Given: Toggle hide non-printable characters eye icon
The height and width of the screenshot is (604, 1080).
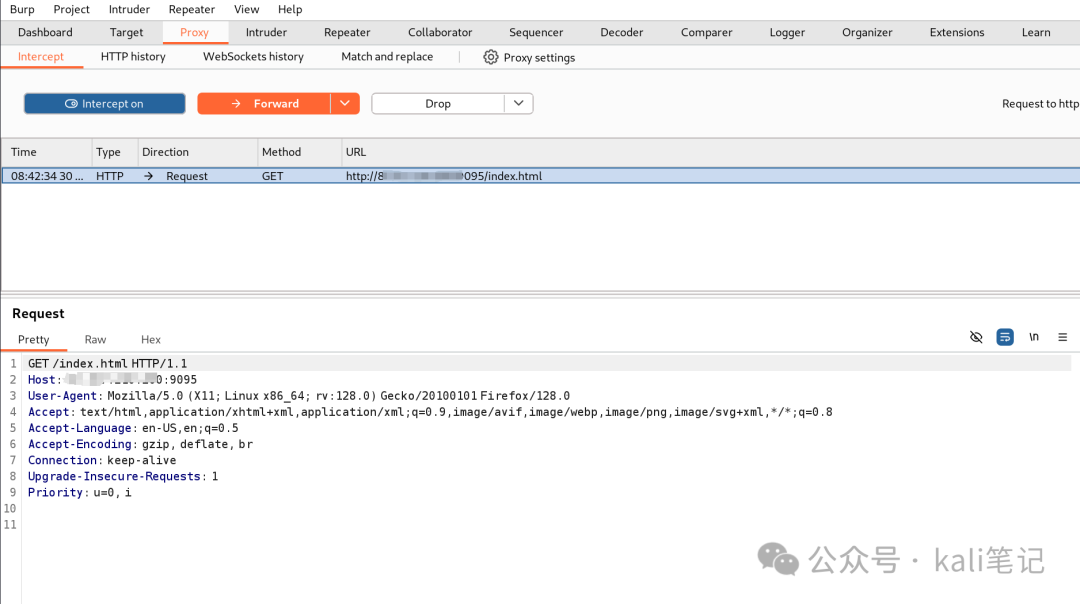Looking at the screenshot, I should pos(976,337).
